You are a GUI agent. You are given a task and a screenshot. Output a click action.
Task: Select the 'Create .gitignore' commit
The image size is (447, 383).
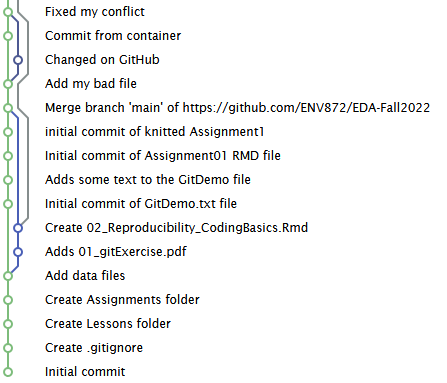tap(94, 348)
